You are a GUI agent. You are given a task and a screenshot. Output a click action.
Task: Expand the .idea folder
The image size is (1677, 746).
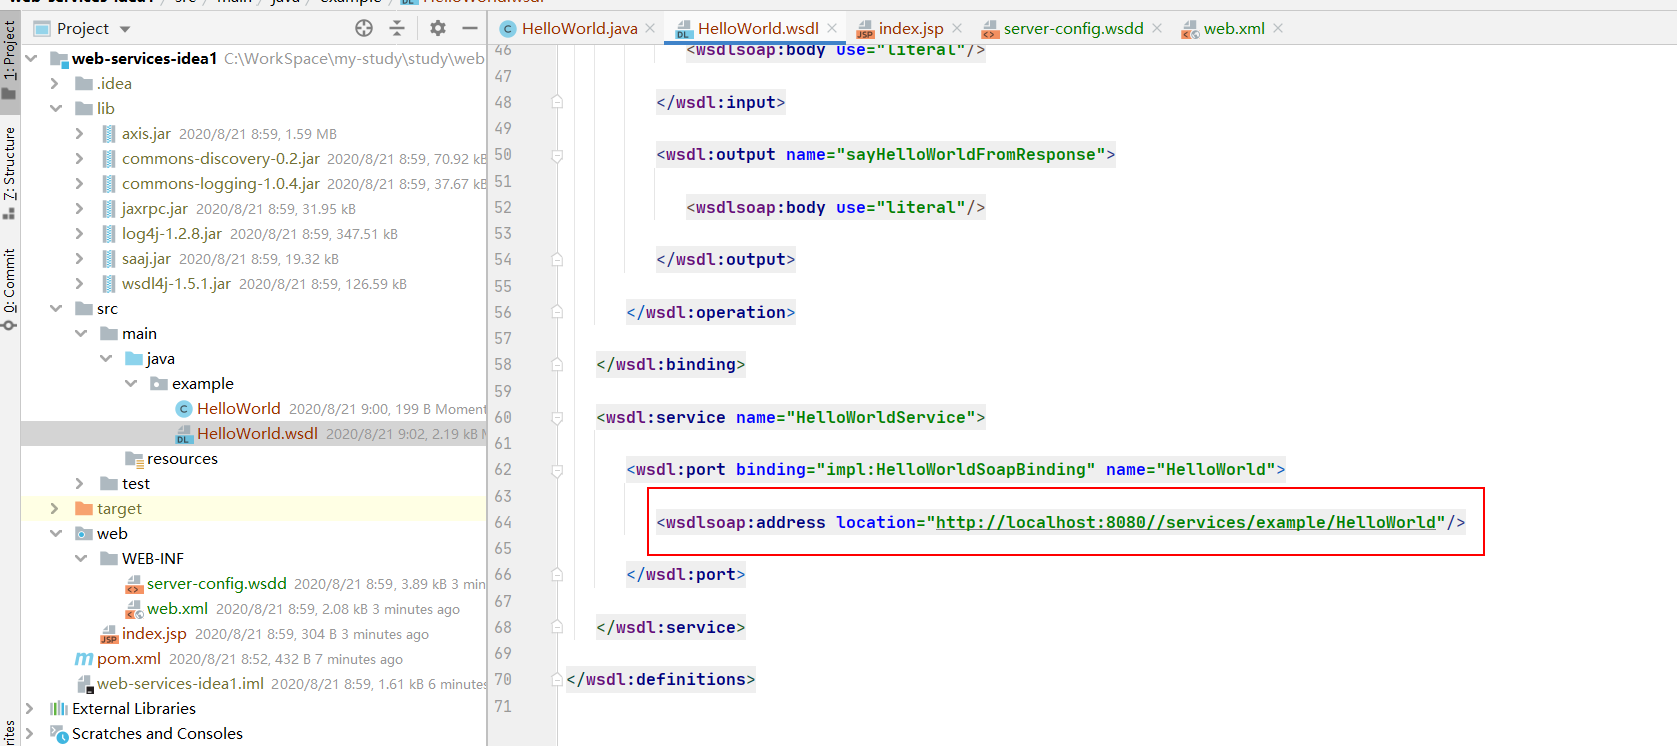[55, 83]
